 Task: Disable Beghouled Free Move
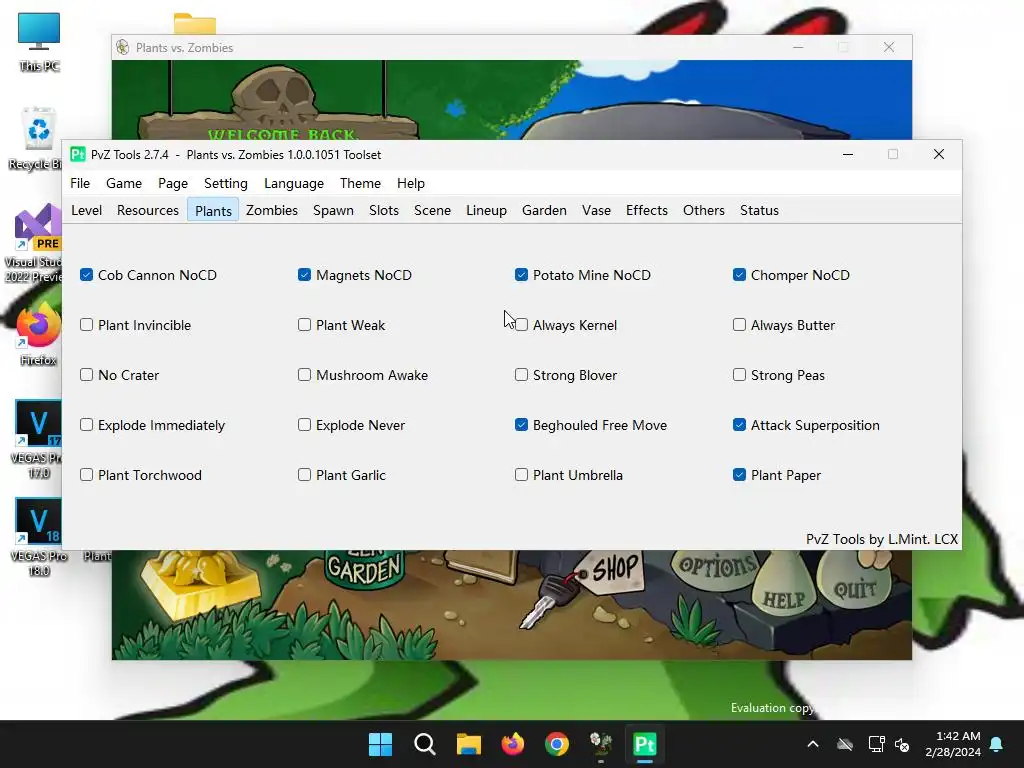tap(521, 424)
